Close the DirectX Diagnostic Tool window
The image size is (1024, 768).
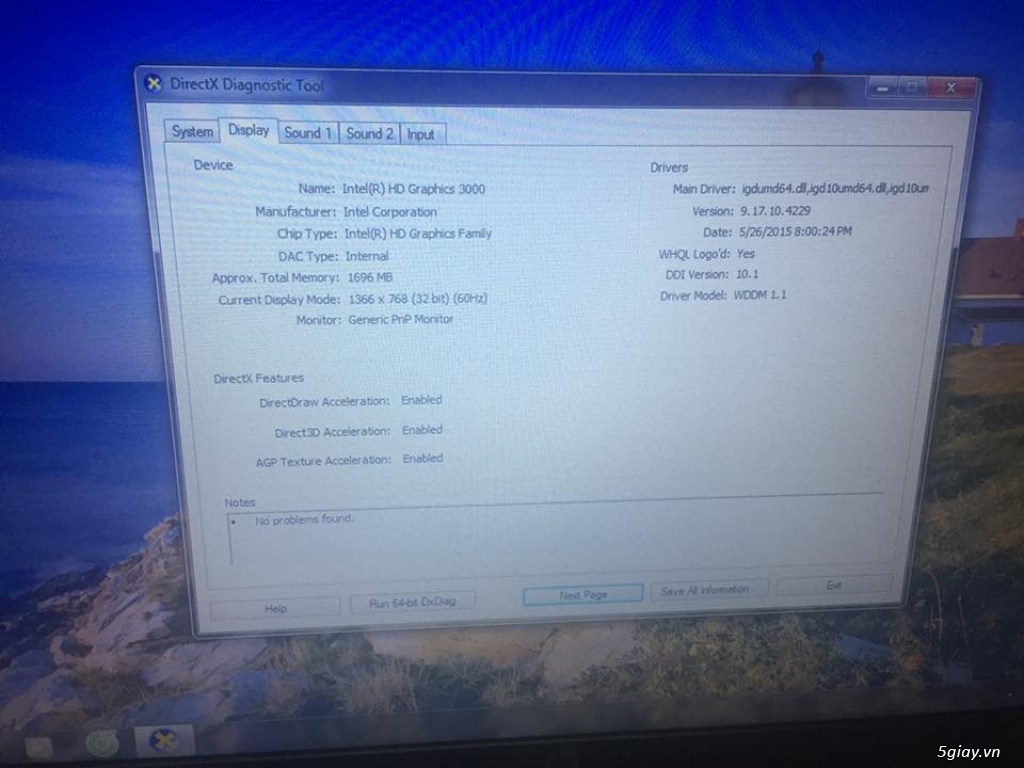point(951,87)
